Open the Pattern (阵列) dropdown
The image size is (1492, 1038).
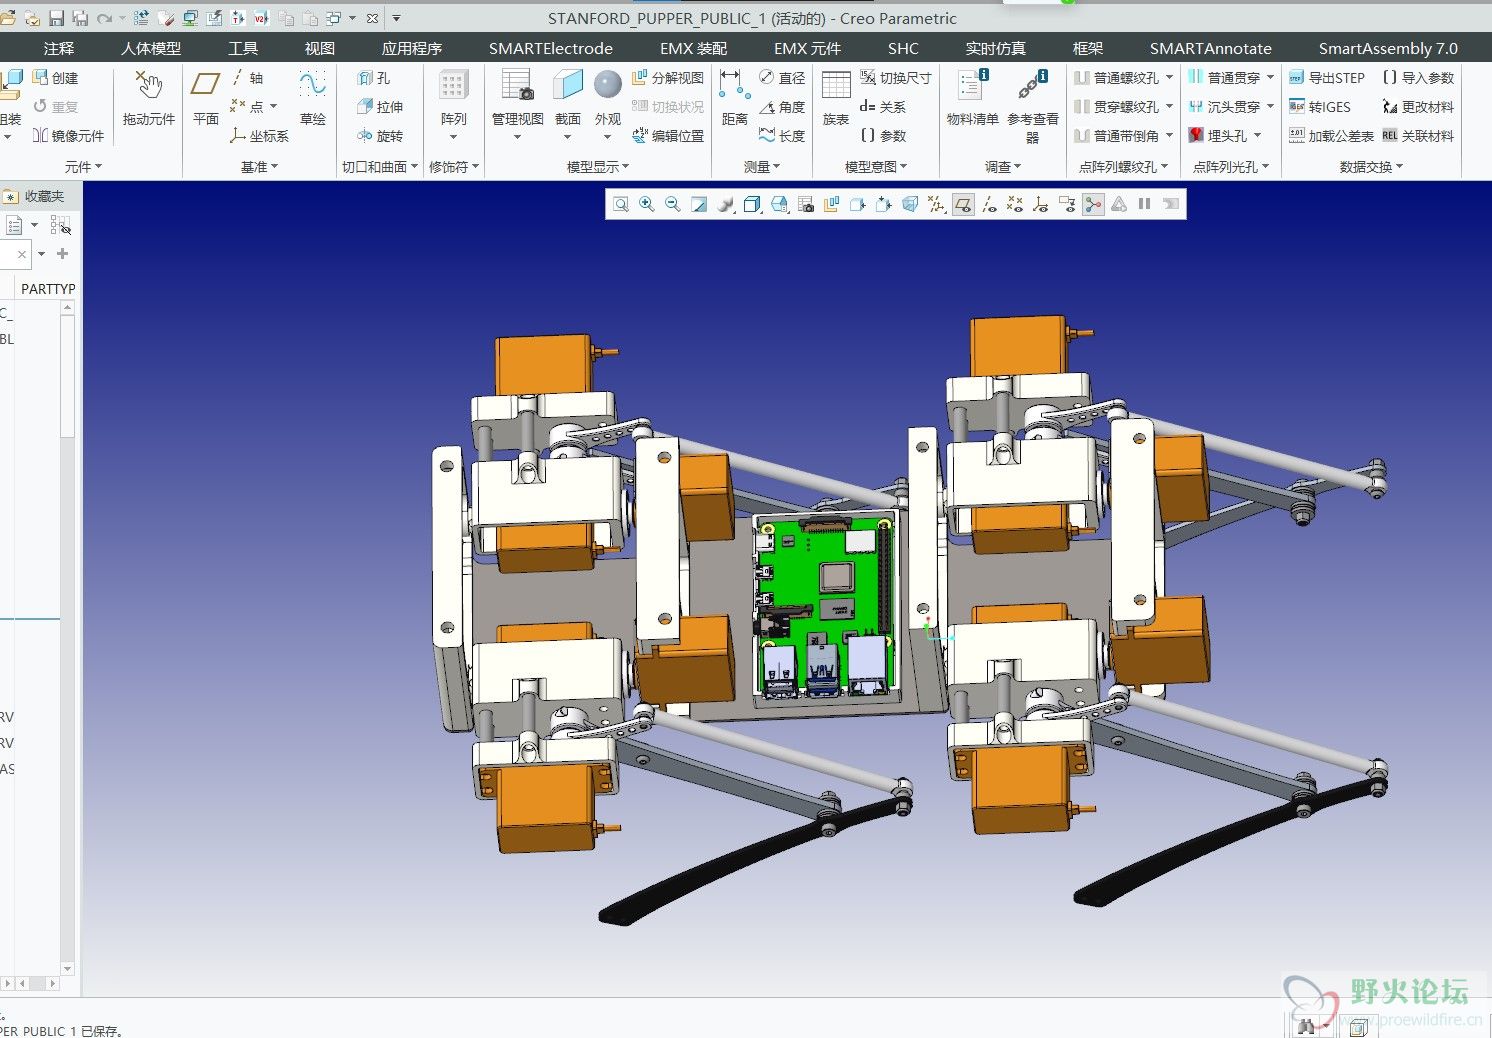pos(454,137)
